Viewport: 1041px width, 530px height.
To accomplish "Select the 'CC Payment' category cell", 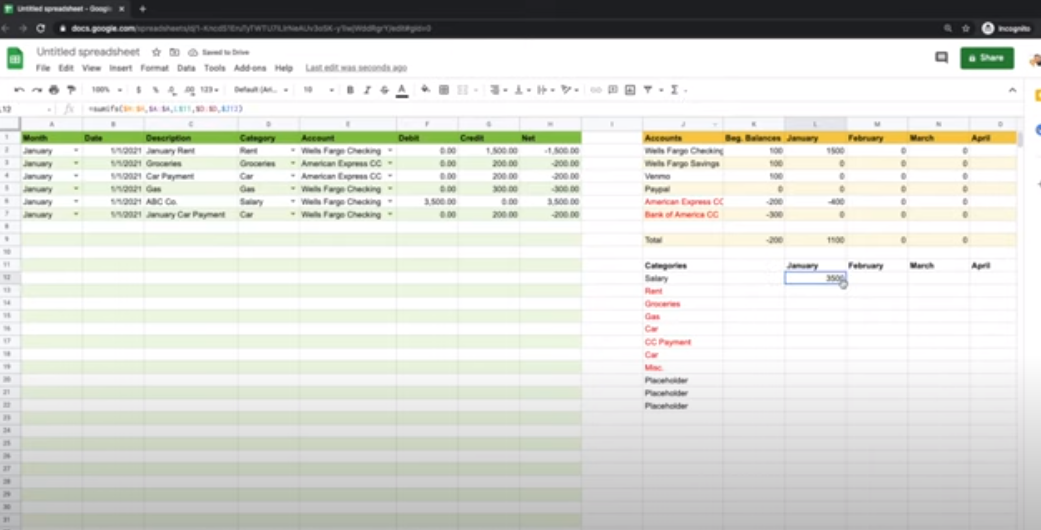I will (x=682, y=342).
